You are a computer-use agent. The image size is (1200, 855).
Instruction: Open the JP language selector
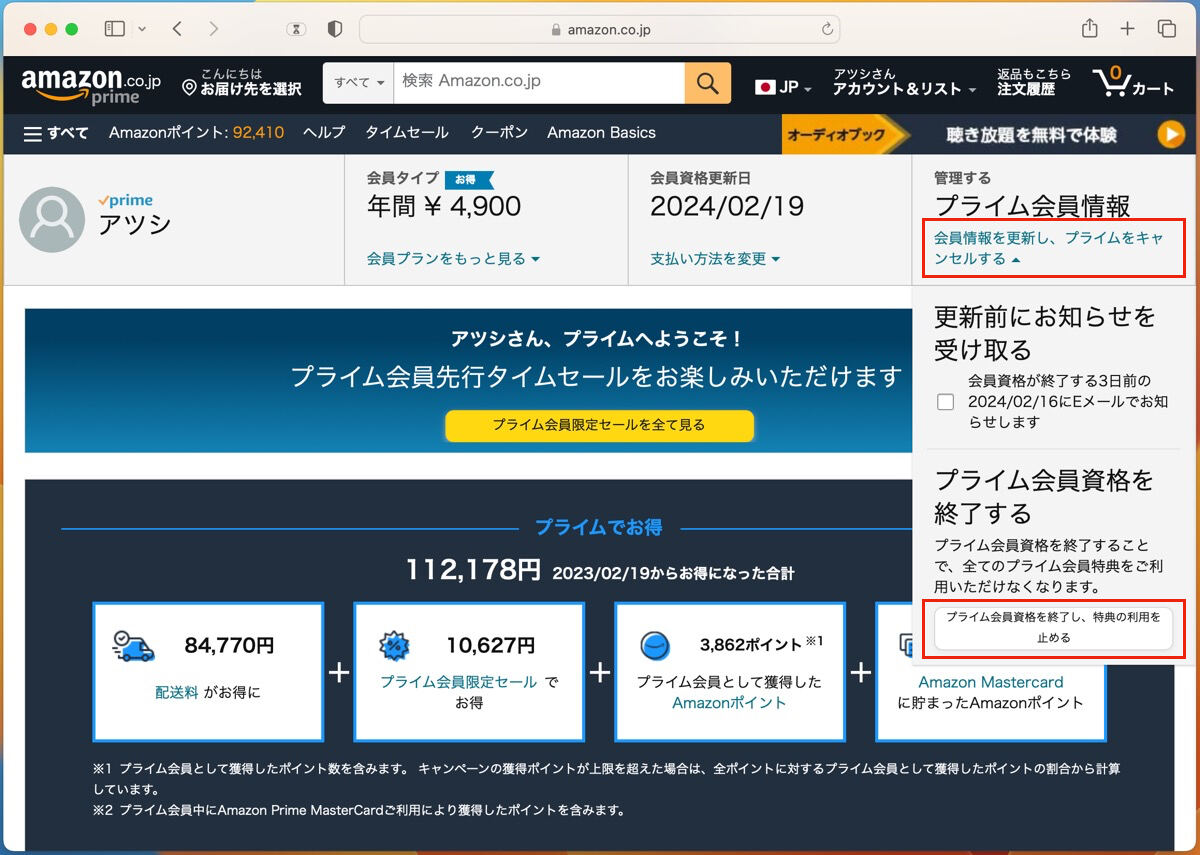(783, 88)
